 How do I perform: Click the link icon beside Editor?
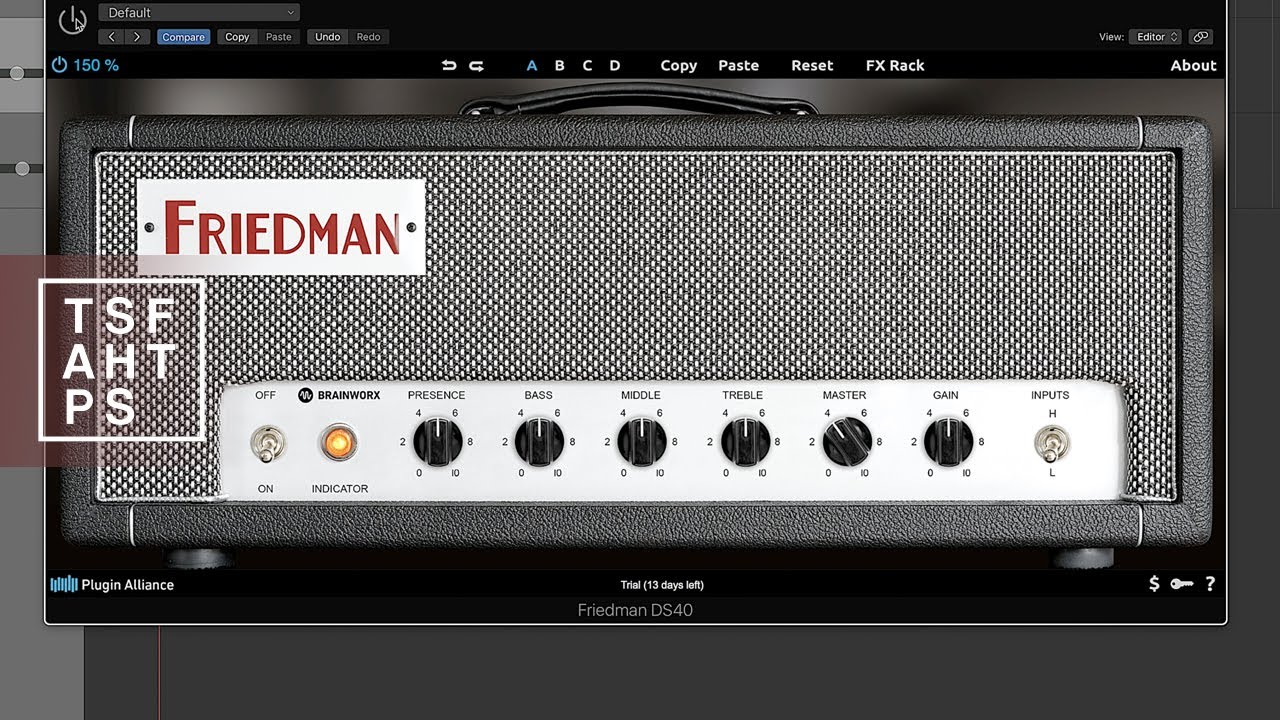[1201, 37]
